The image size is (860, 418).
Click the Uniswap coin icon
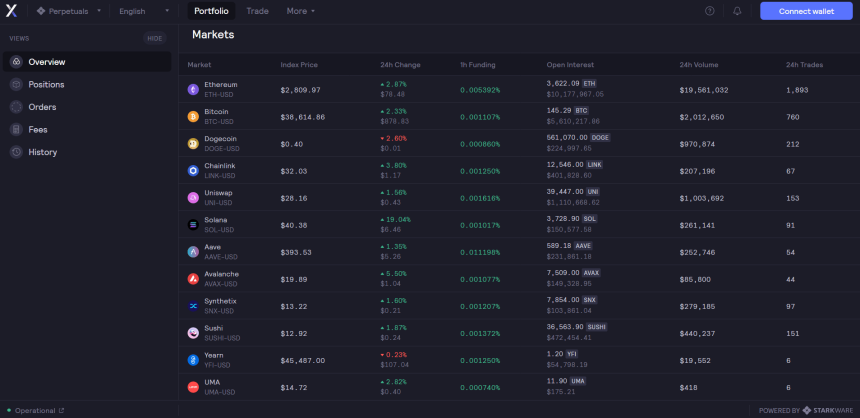(193, 197)
